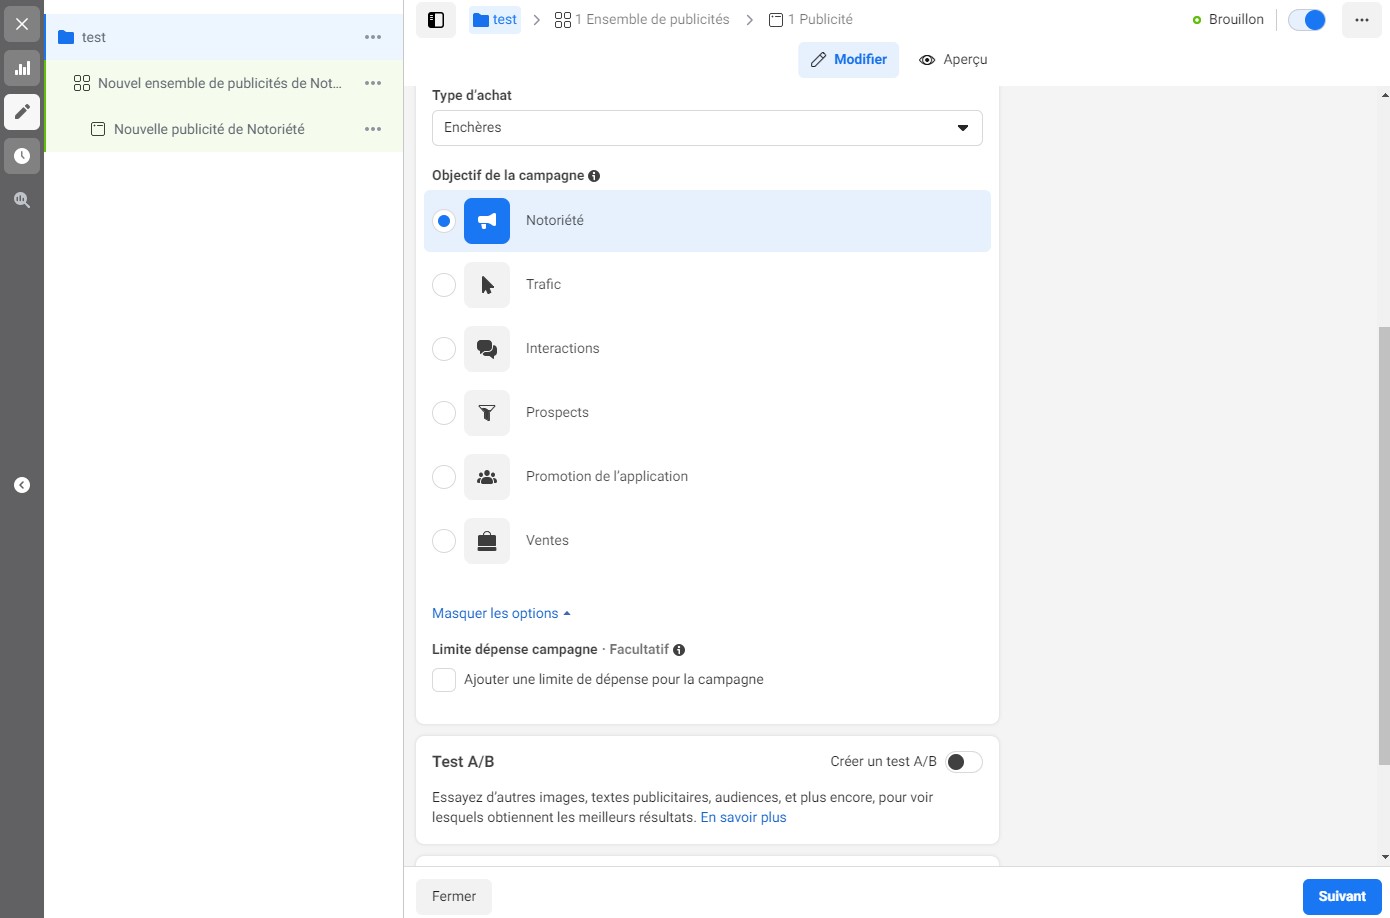Click the scrollbar up arrow
Screen dimensions: 1390x918
pos(1384,95)
